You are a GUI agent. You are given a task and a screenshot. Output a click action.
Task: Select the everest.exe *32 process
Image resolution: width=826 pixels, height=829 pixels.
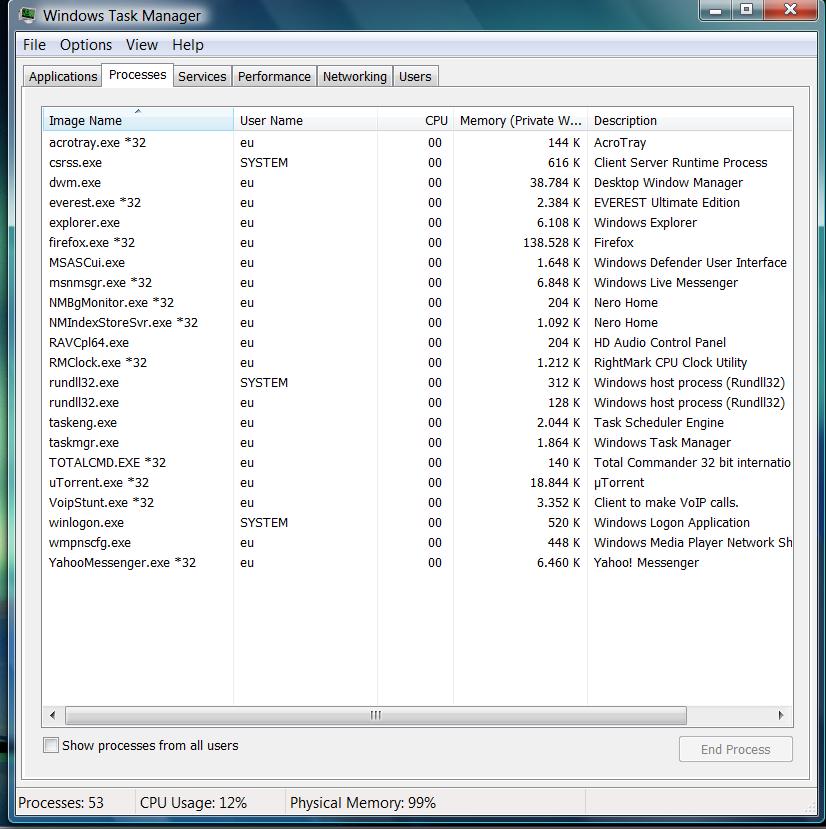[417, 203]
